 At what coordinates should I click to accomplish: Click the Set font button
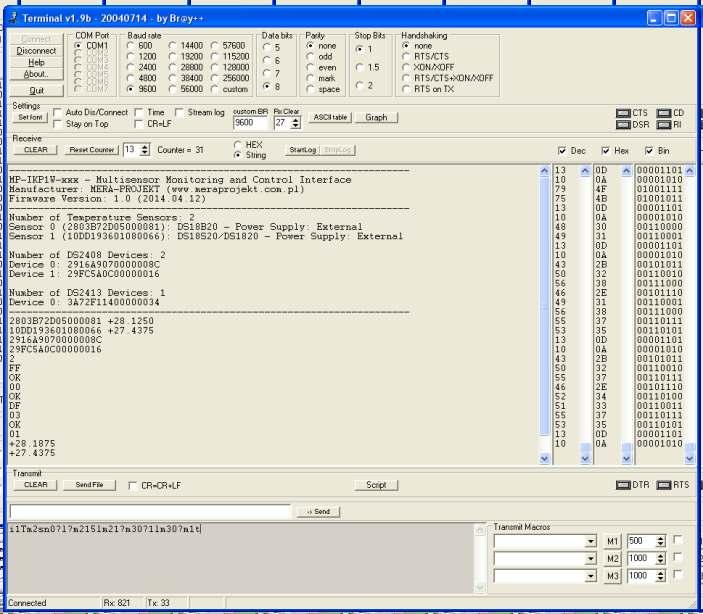(30, 118)
